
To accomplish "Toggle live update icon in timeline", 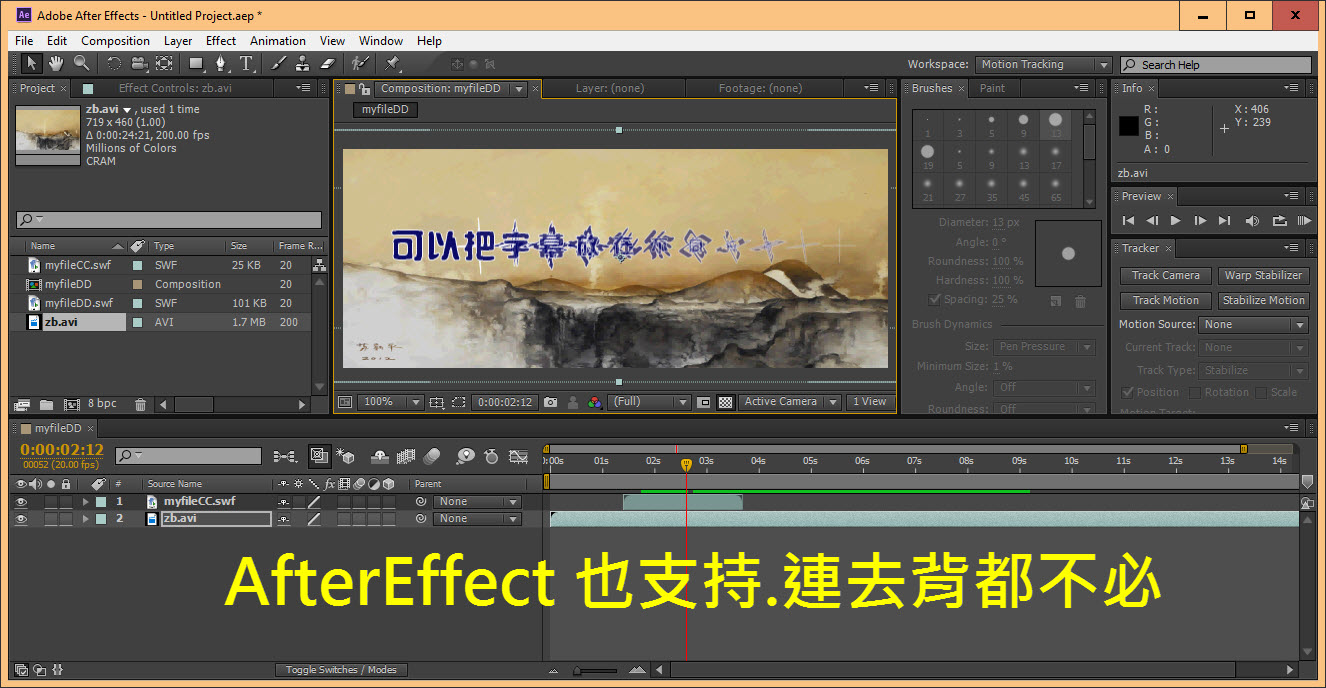I will pos(319,456).
